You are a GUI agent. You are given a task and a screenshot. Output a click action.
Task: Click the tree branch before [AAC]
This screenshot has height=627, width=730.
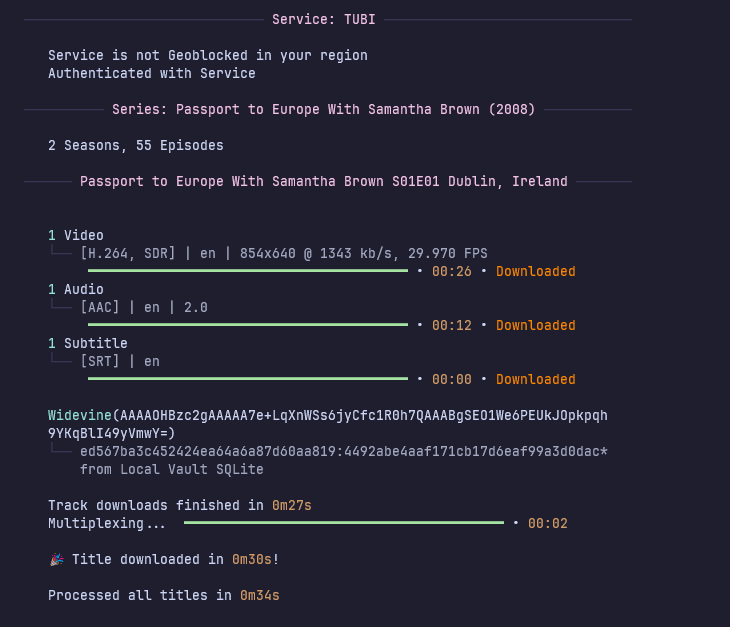point(62,307)
